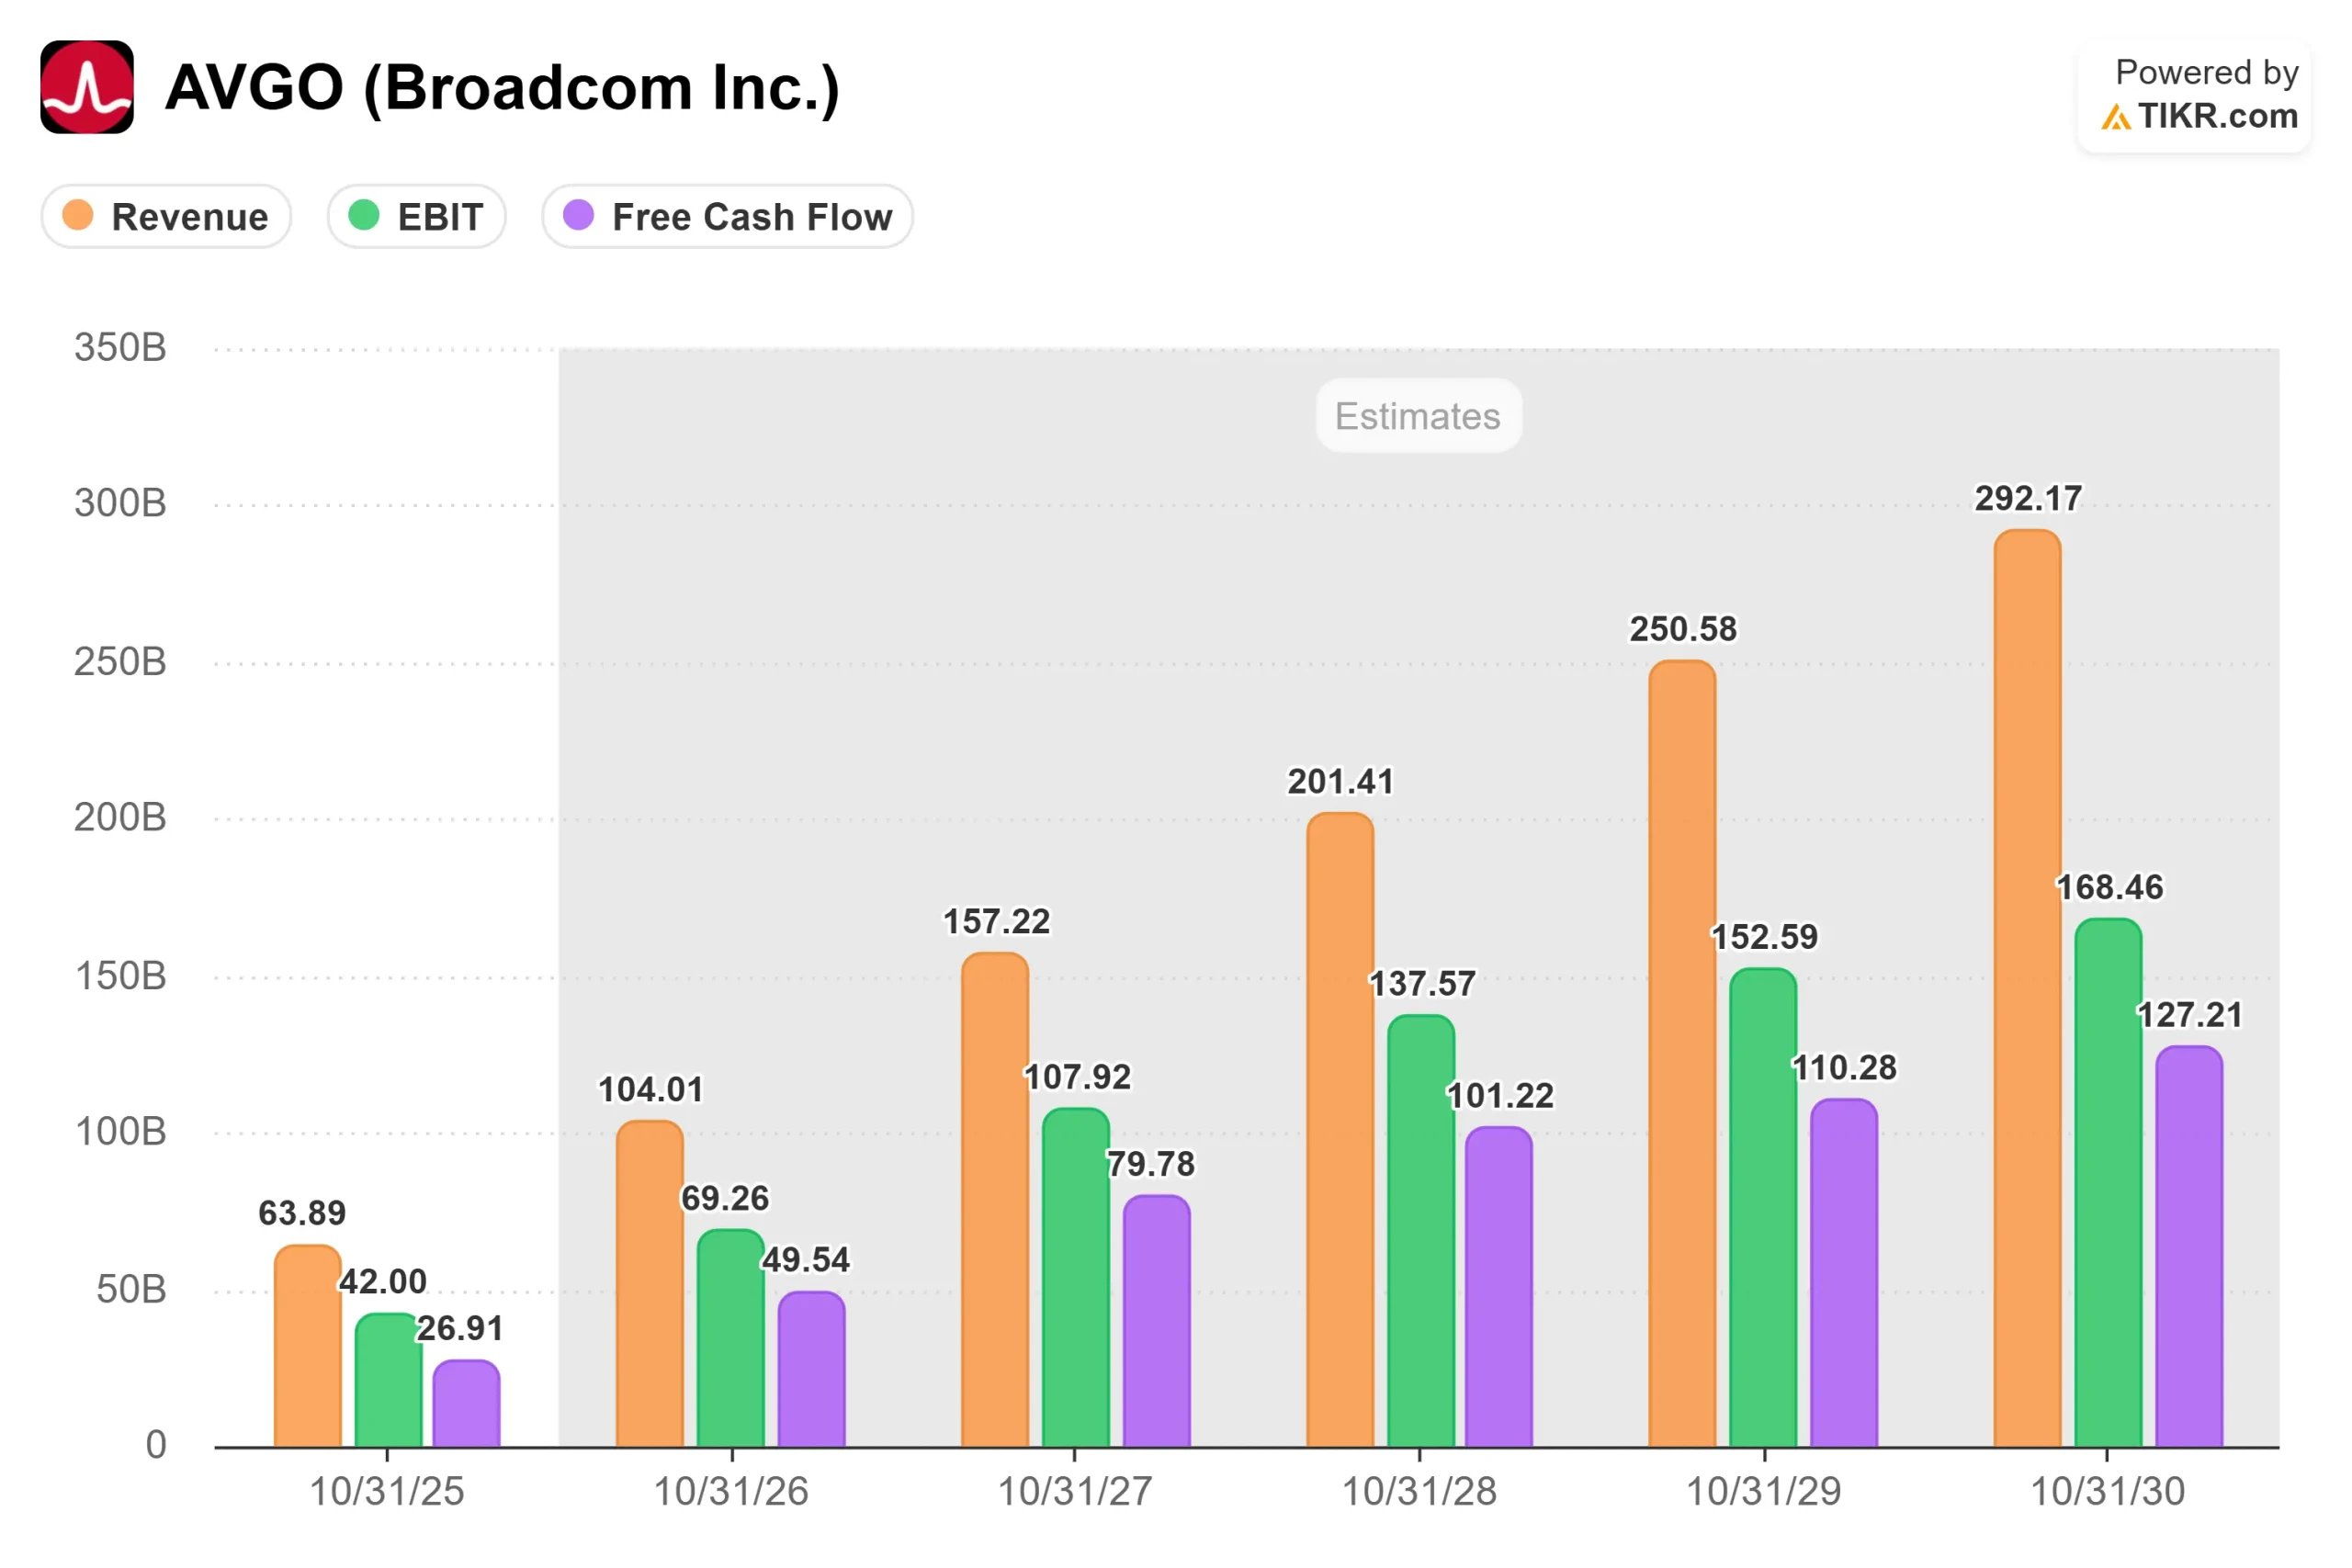Click the orange Revenue legend dot

pos(78,215)
